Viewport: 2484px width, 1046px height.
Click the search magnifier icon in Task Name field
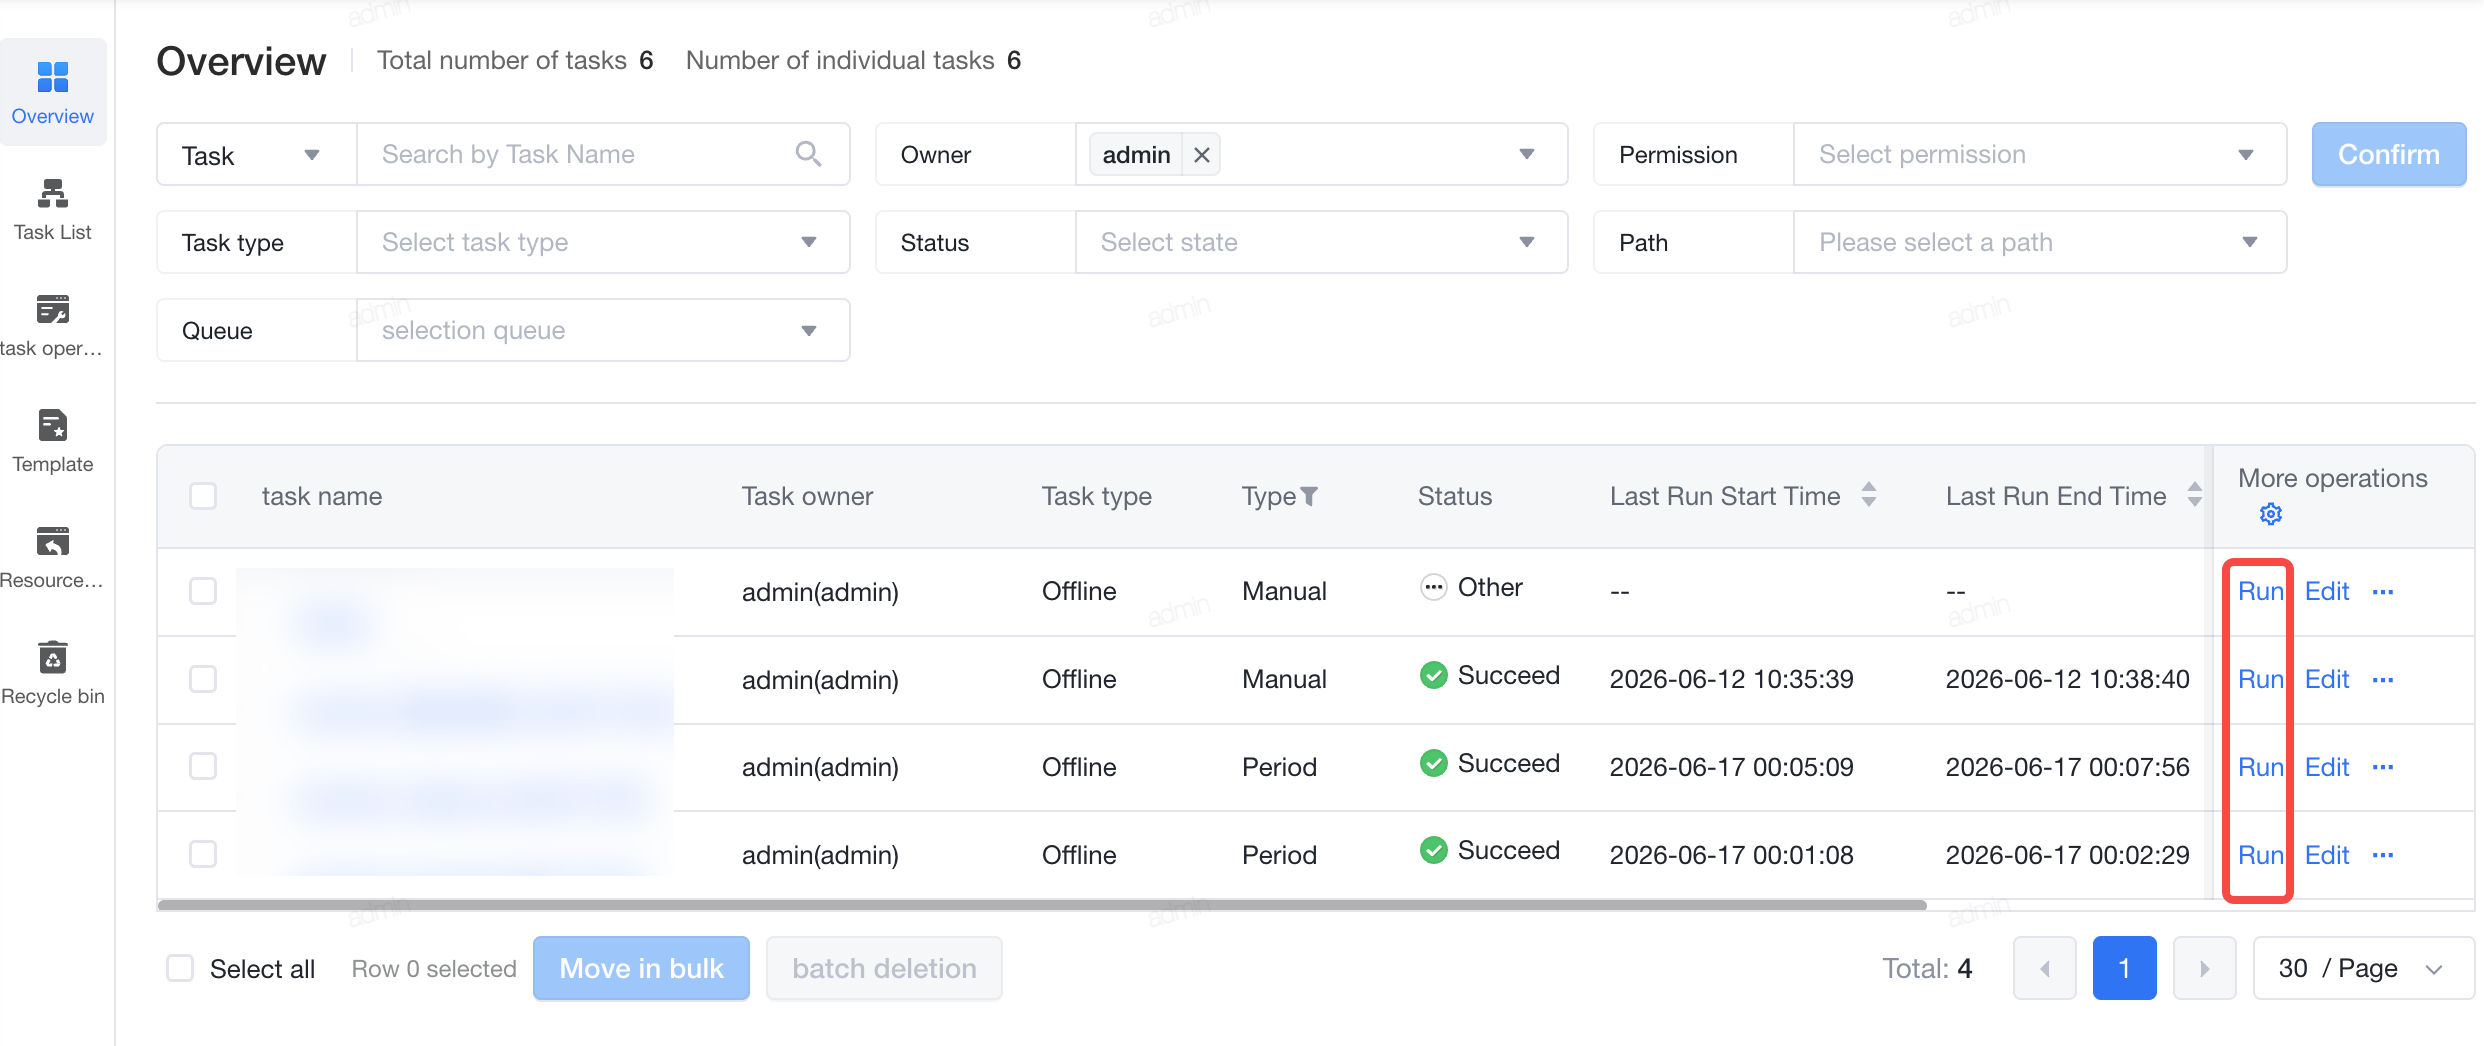(808, 154)
